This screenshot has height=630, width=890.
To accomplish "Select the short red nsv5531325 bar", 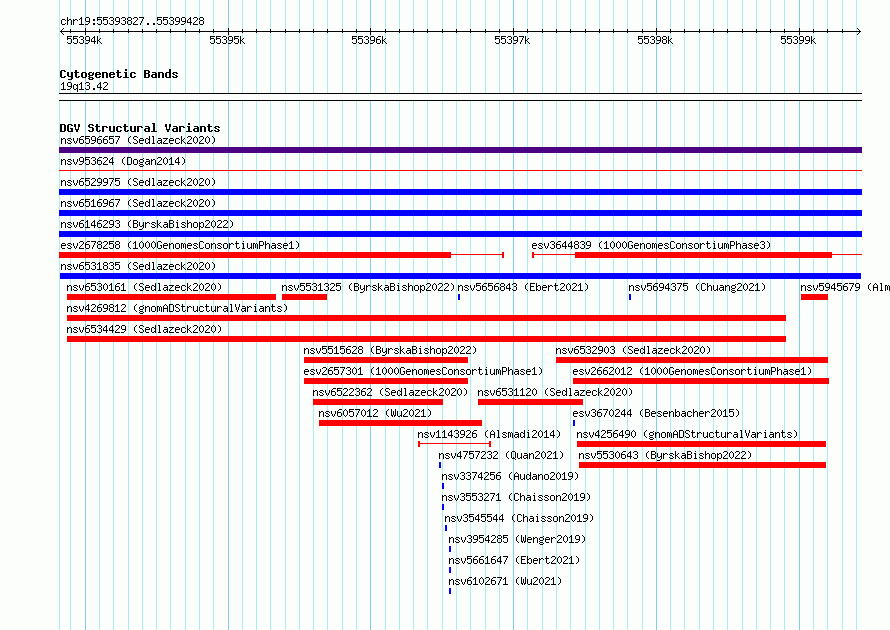I will point(304,297).
